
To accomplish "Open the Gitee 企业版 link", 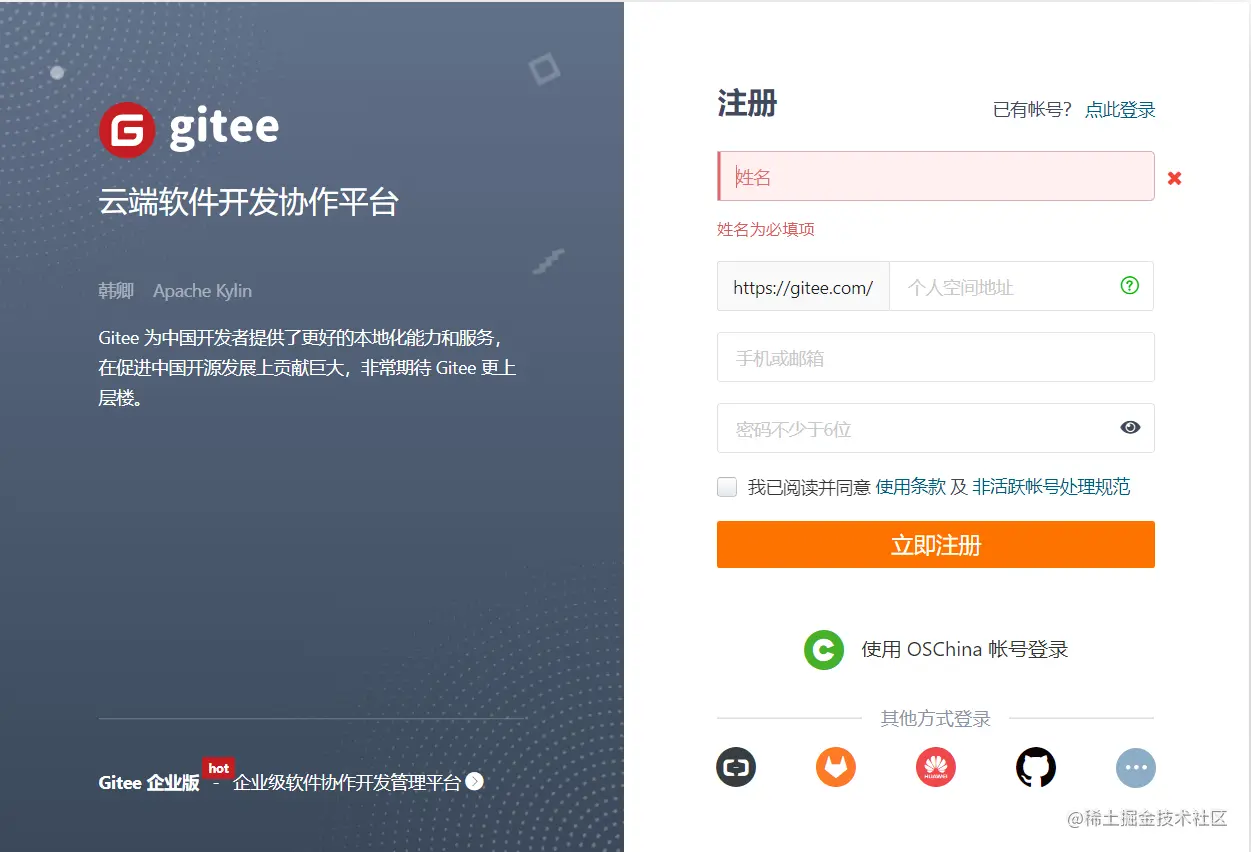I will [x=149, y=783].
